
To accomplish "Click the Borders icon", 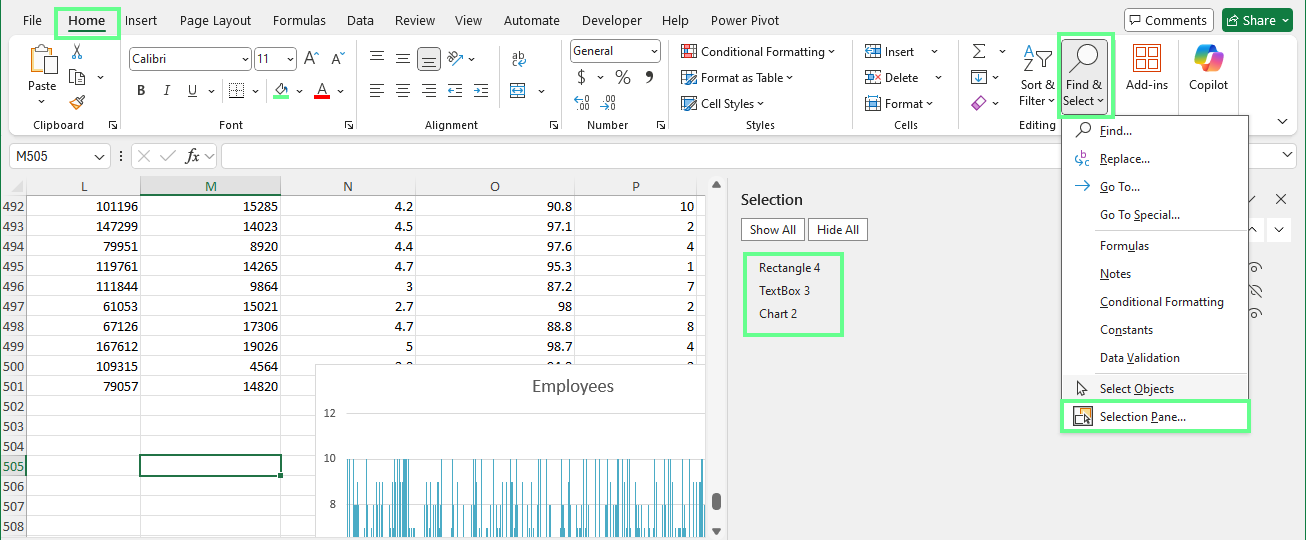I will click(x=236, y=91).
